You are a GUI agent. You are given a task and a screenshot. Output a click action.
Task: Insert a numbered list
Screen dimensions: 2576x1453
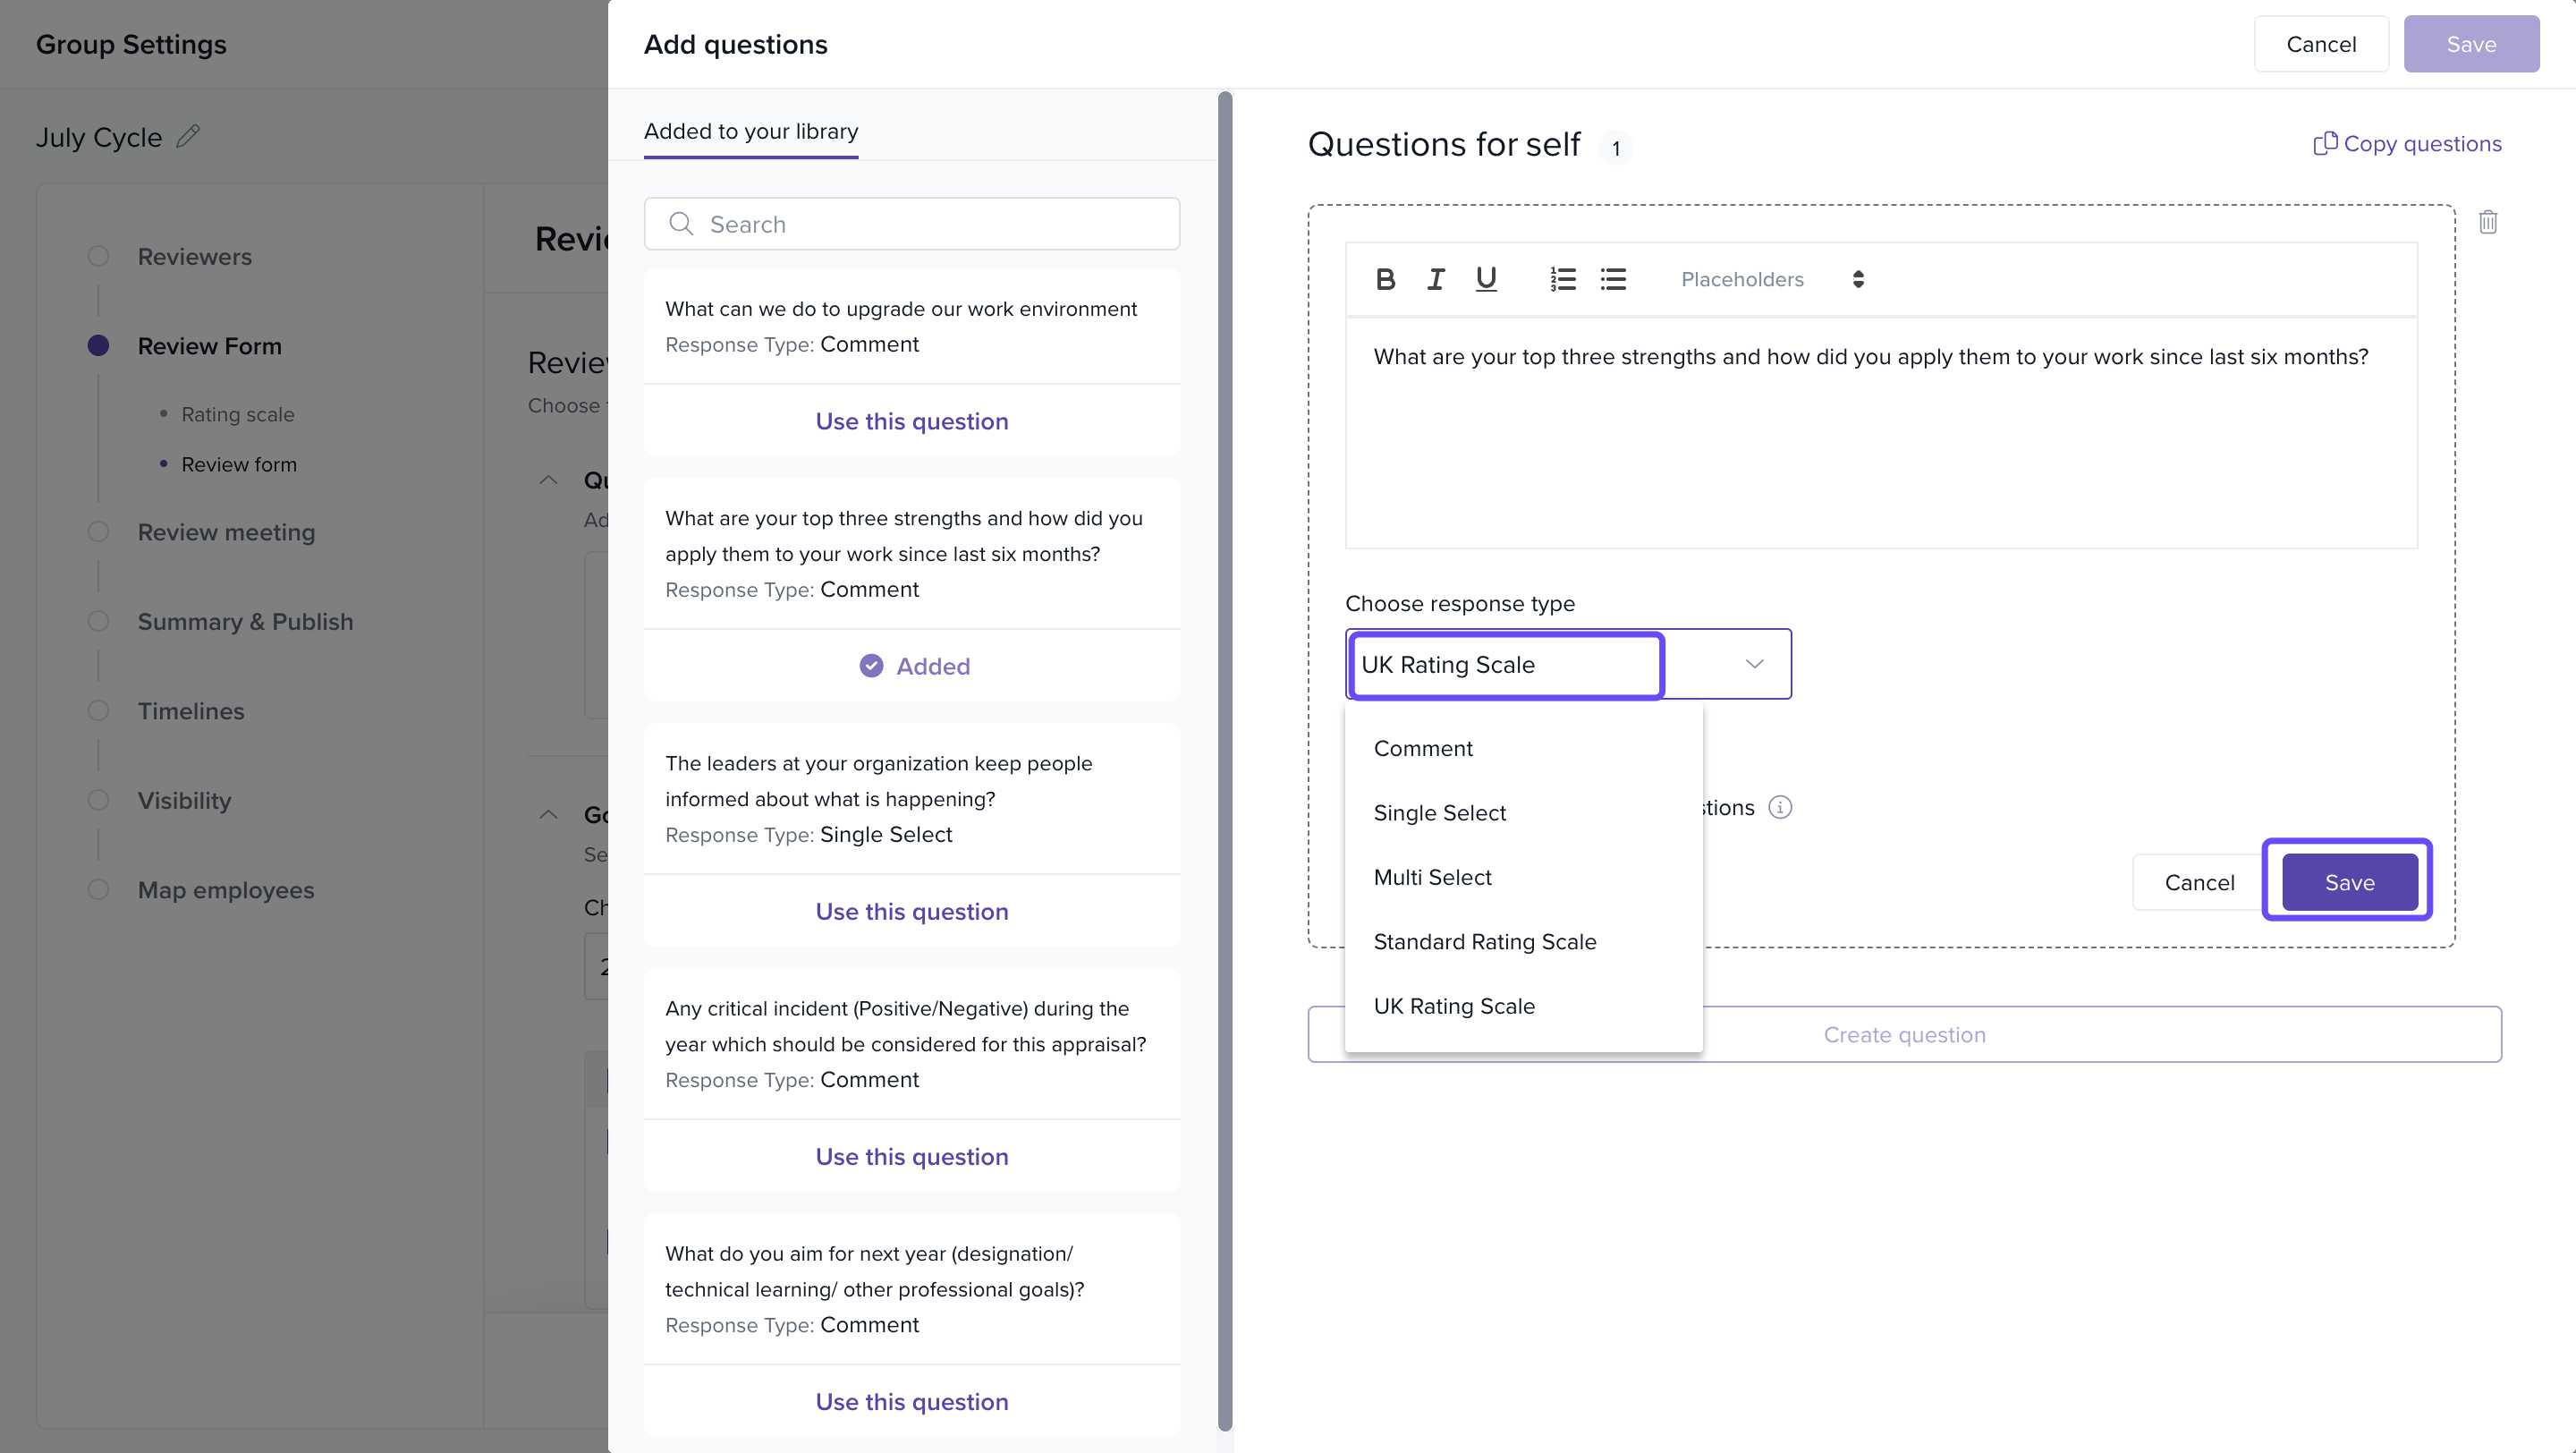1563,279
